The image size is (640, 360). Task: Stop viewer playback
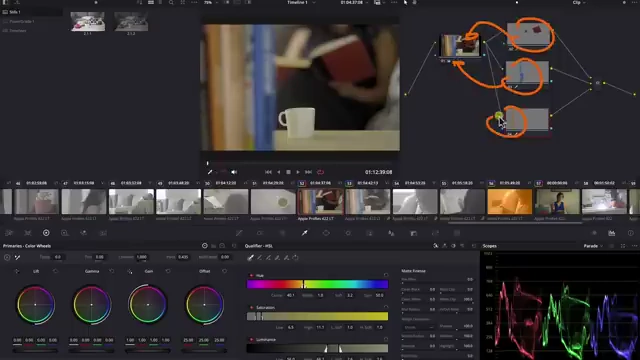coord(288,172)
